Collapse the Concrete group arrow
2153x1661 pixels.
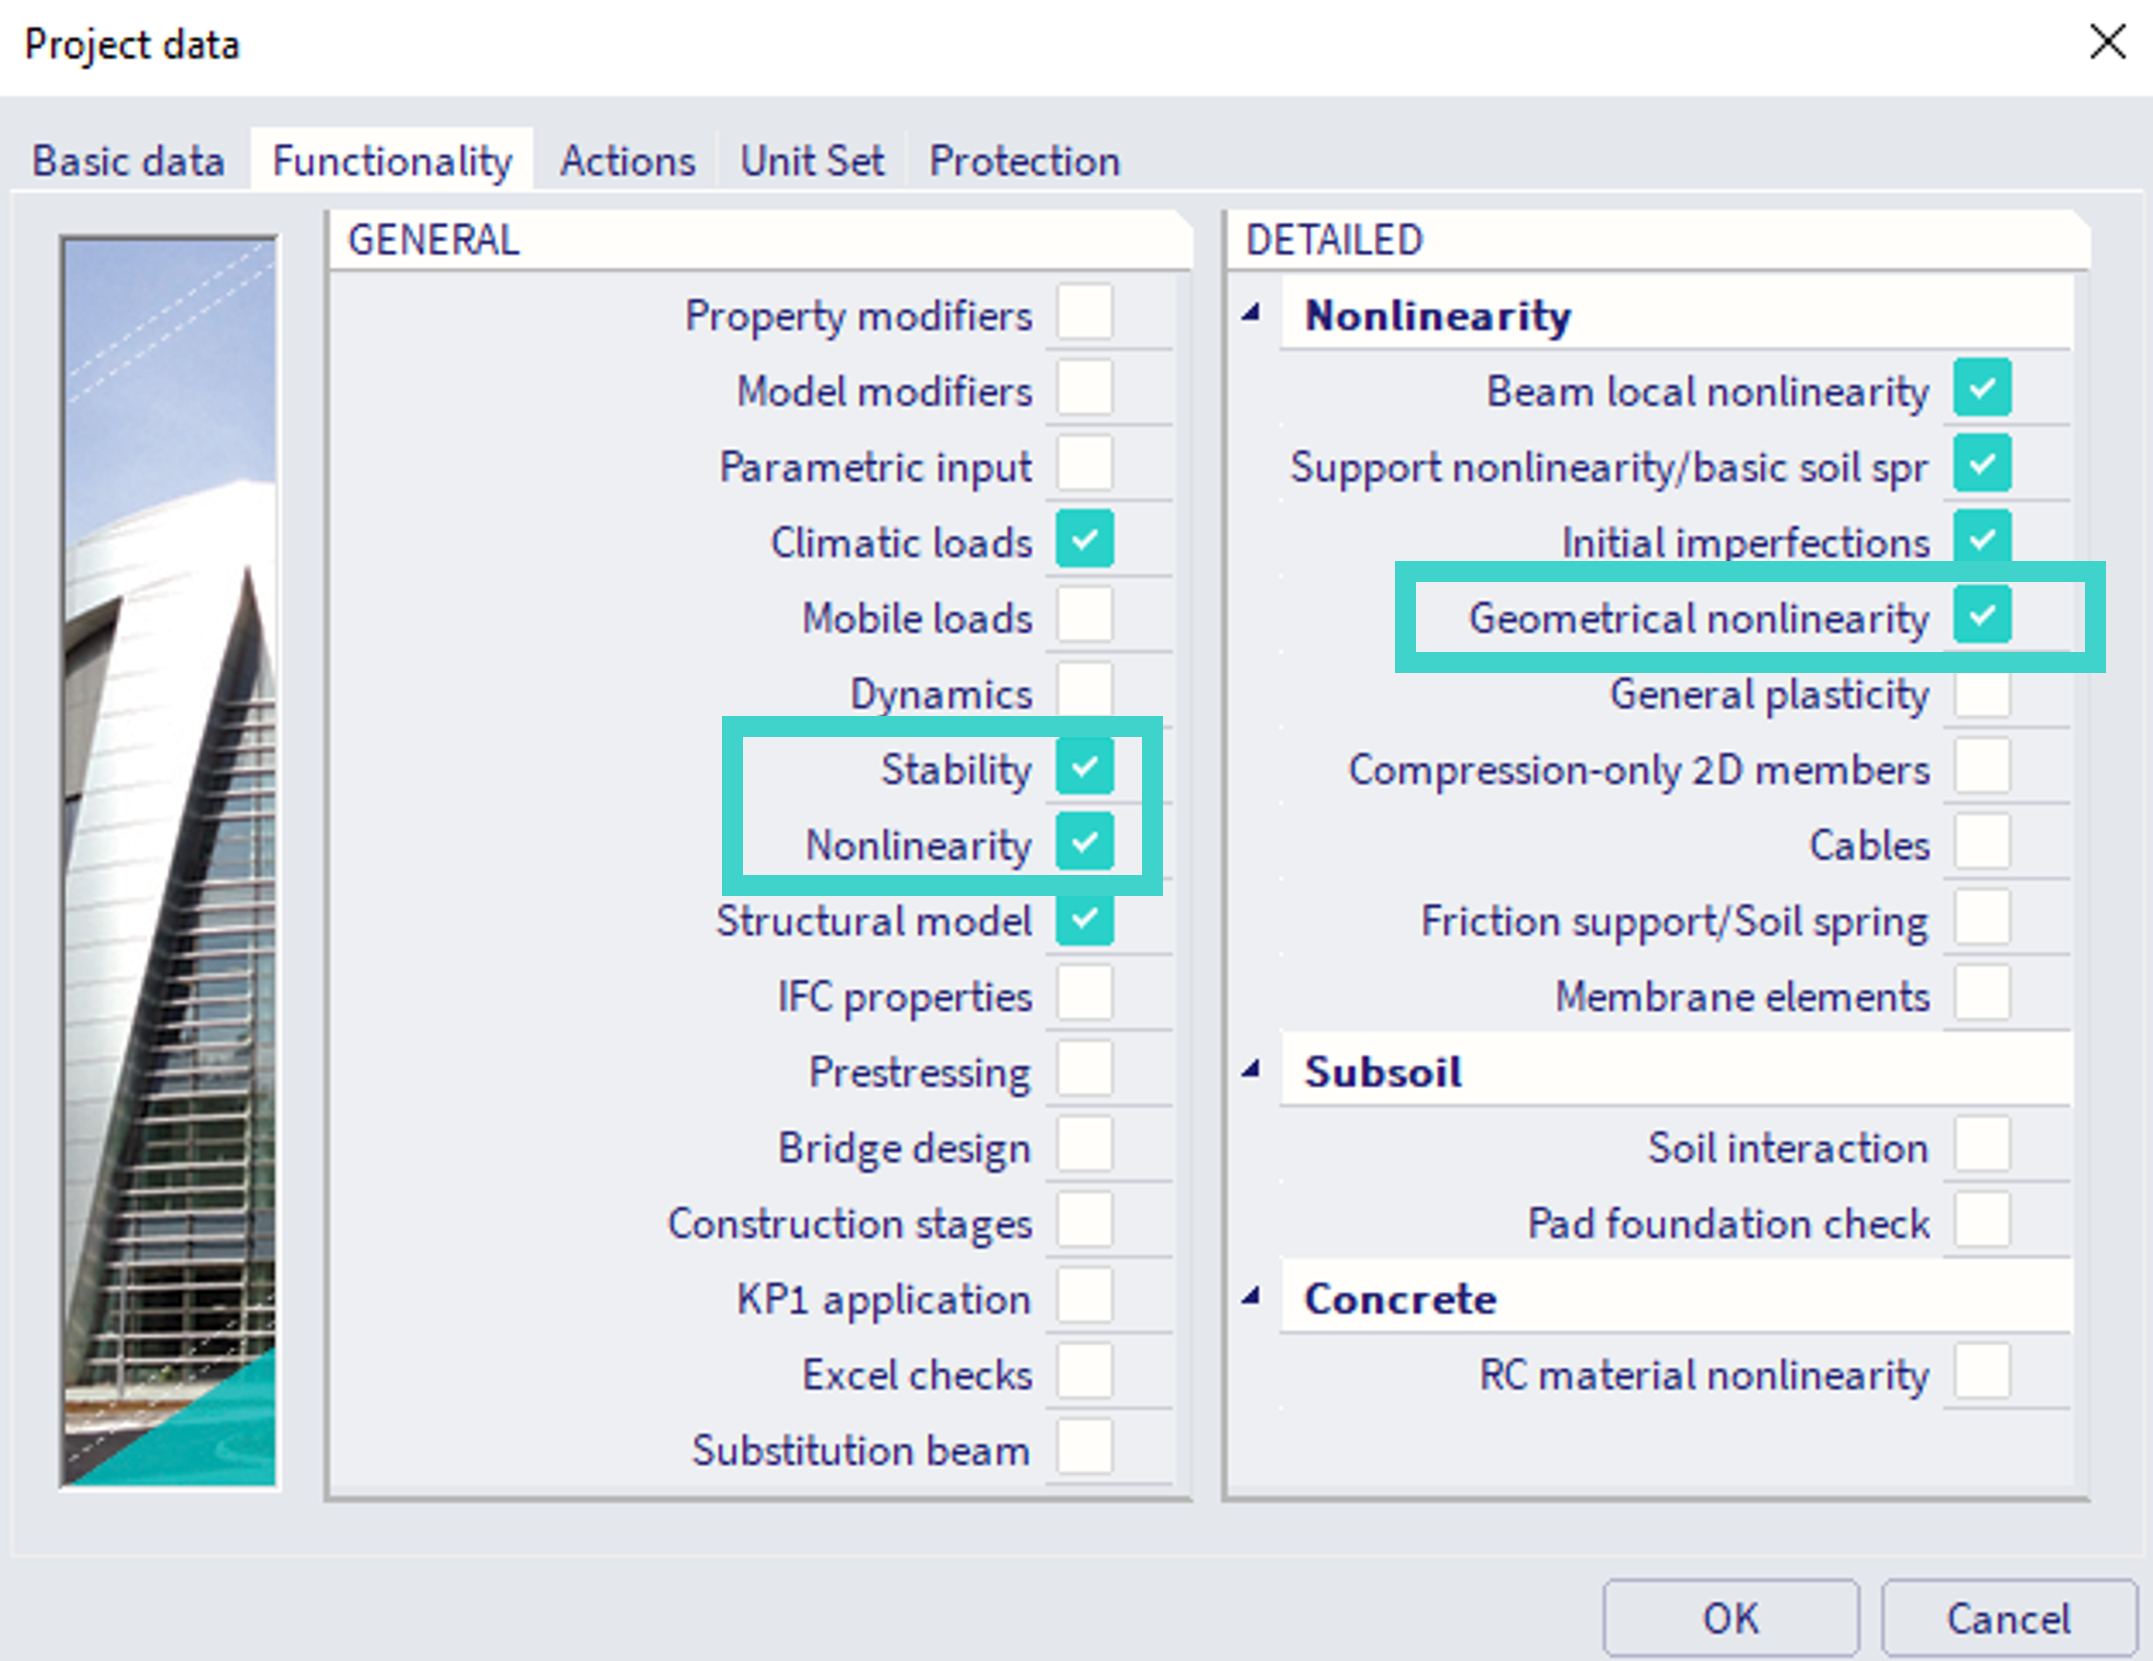1251,1297
